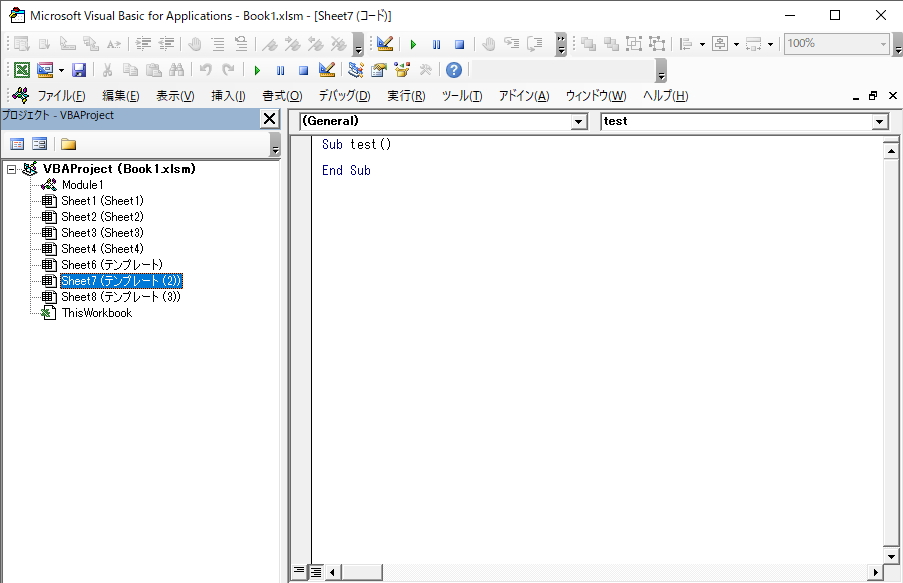Indent the selected code lines
The width and height of the screenshot is (903, 583).
tap(143, 44)
